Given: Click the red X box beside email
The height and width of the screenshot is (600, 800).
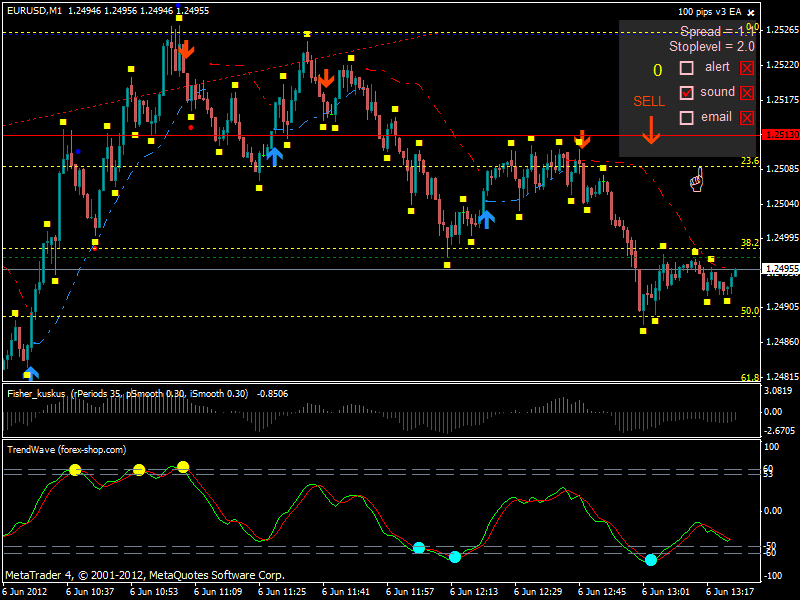Looking at the screenshot, I should 747,118.
